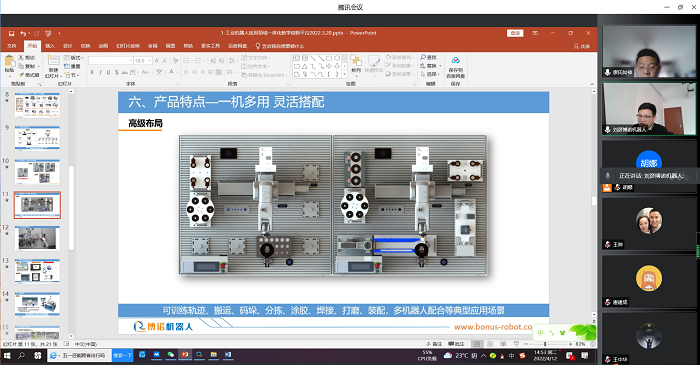700x365 pixels.
Task: Click the New Slide icon
Action: coord(53,61)
